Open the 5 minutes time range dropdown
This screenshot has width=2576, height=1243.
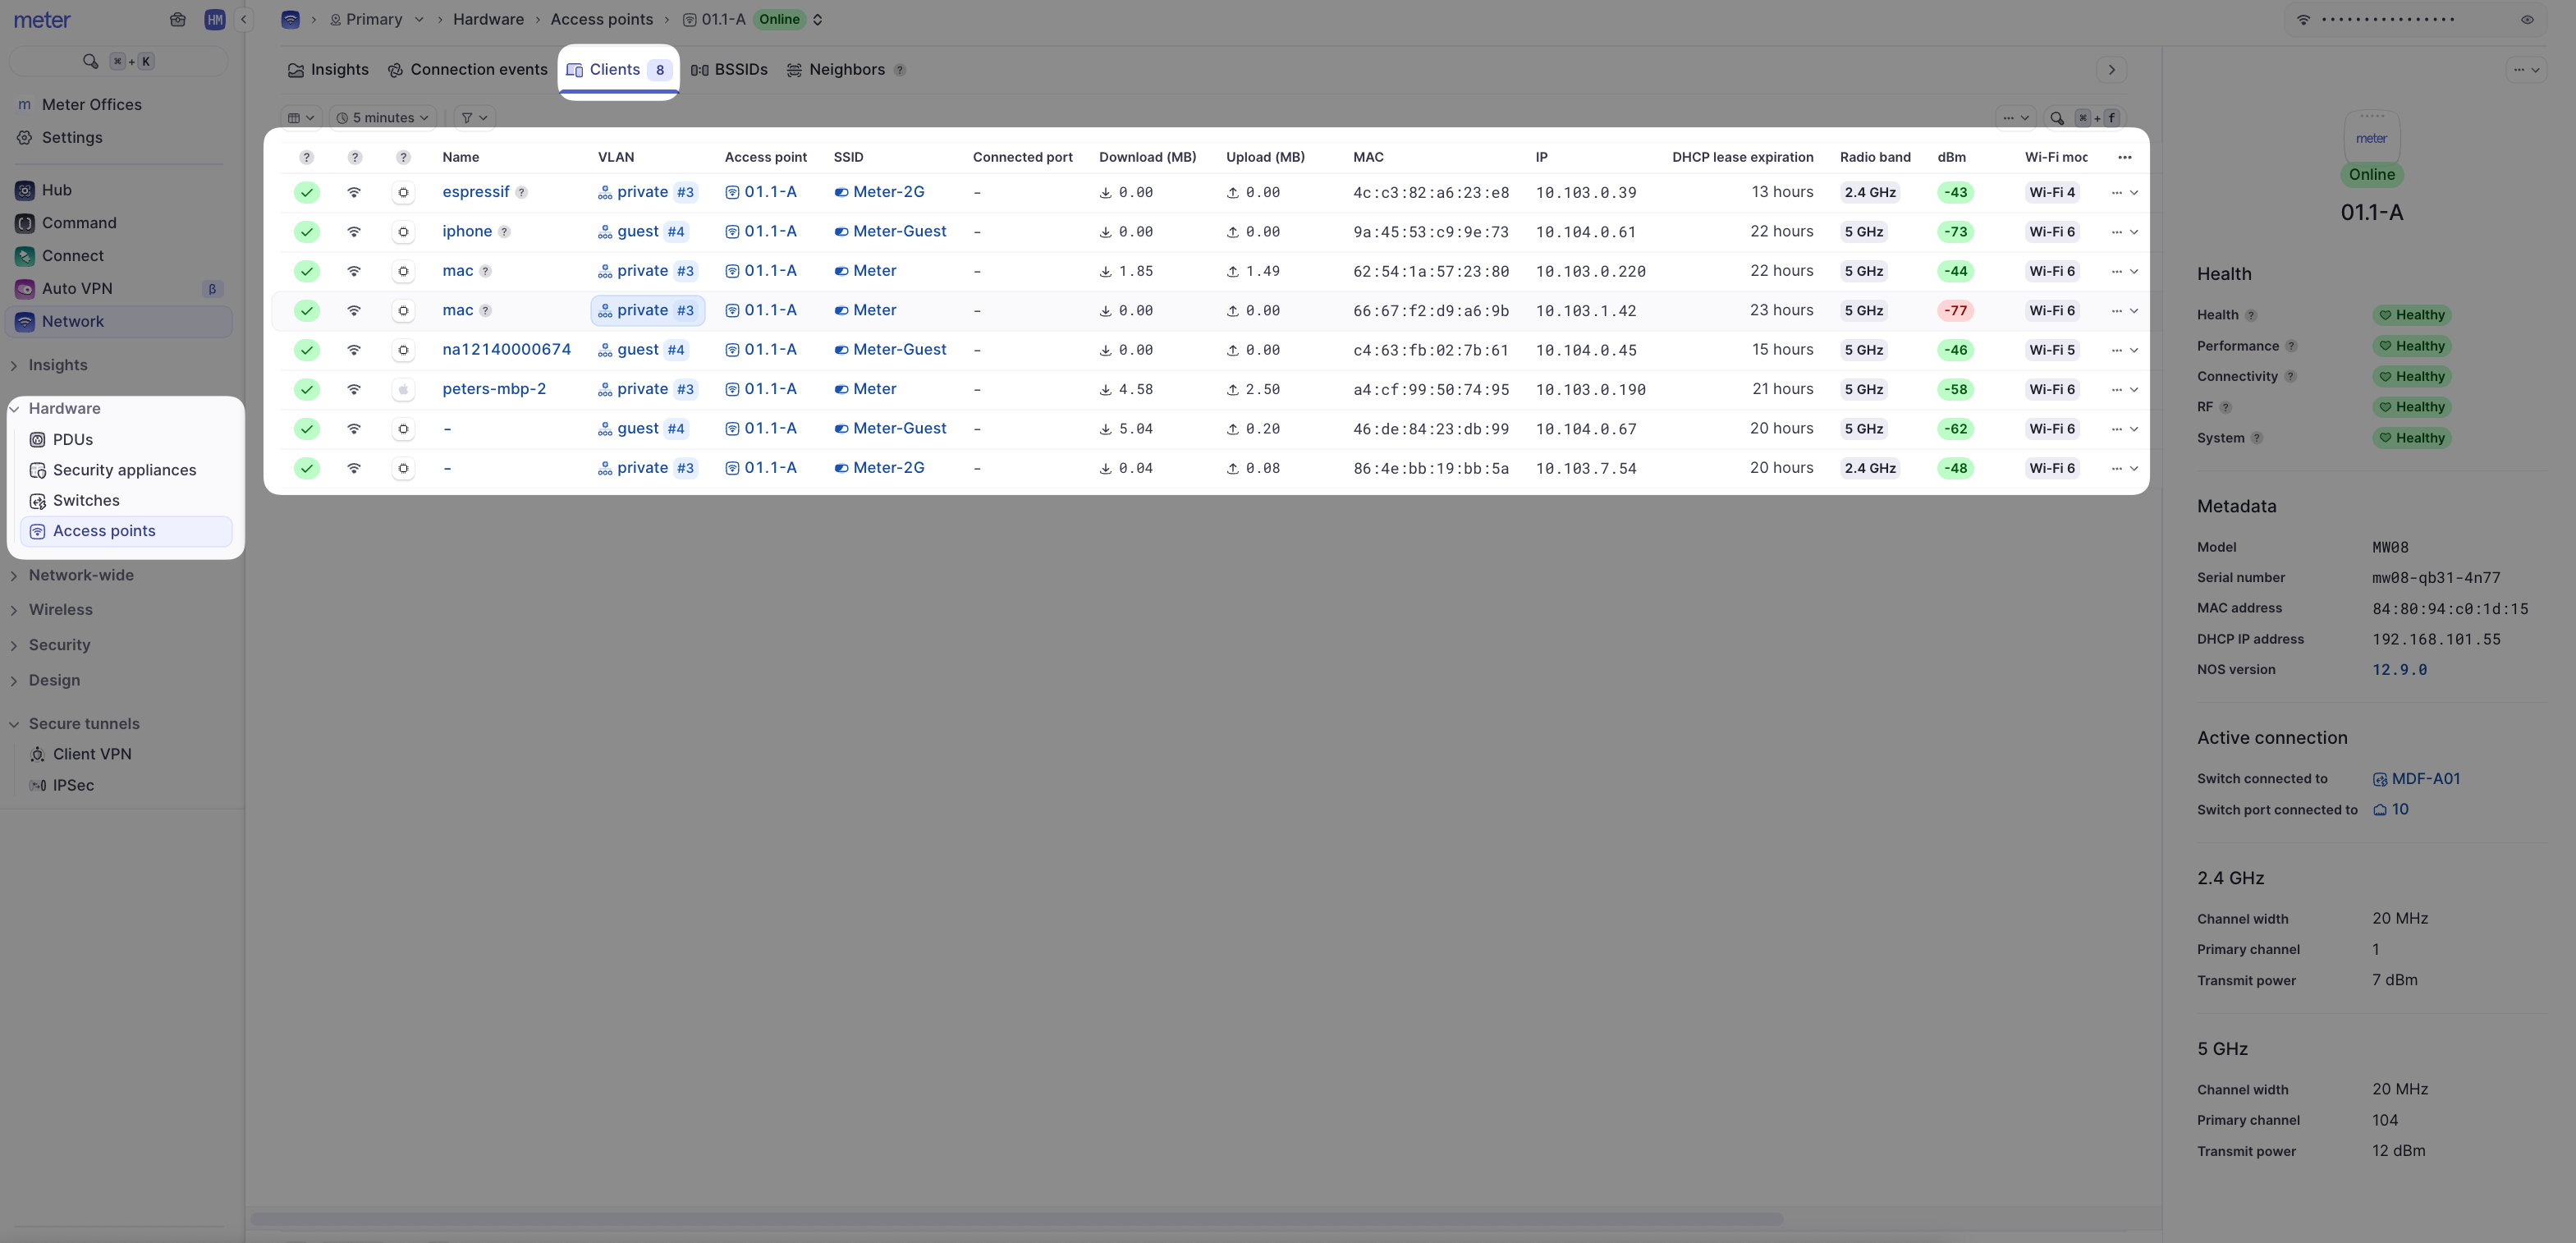pos(384,118)
